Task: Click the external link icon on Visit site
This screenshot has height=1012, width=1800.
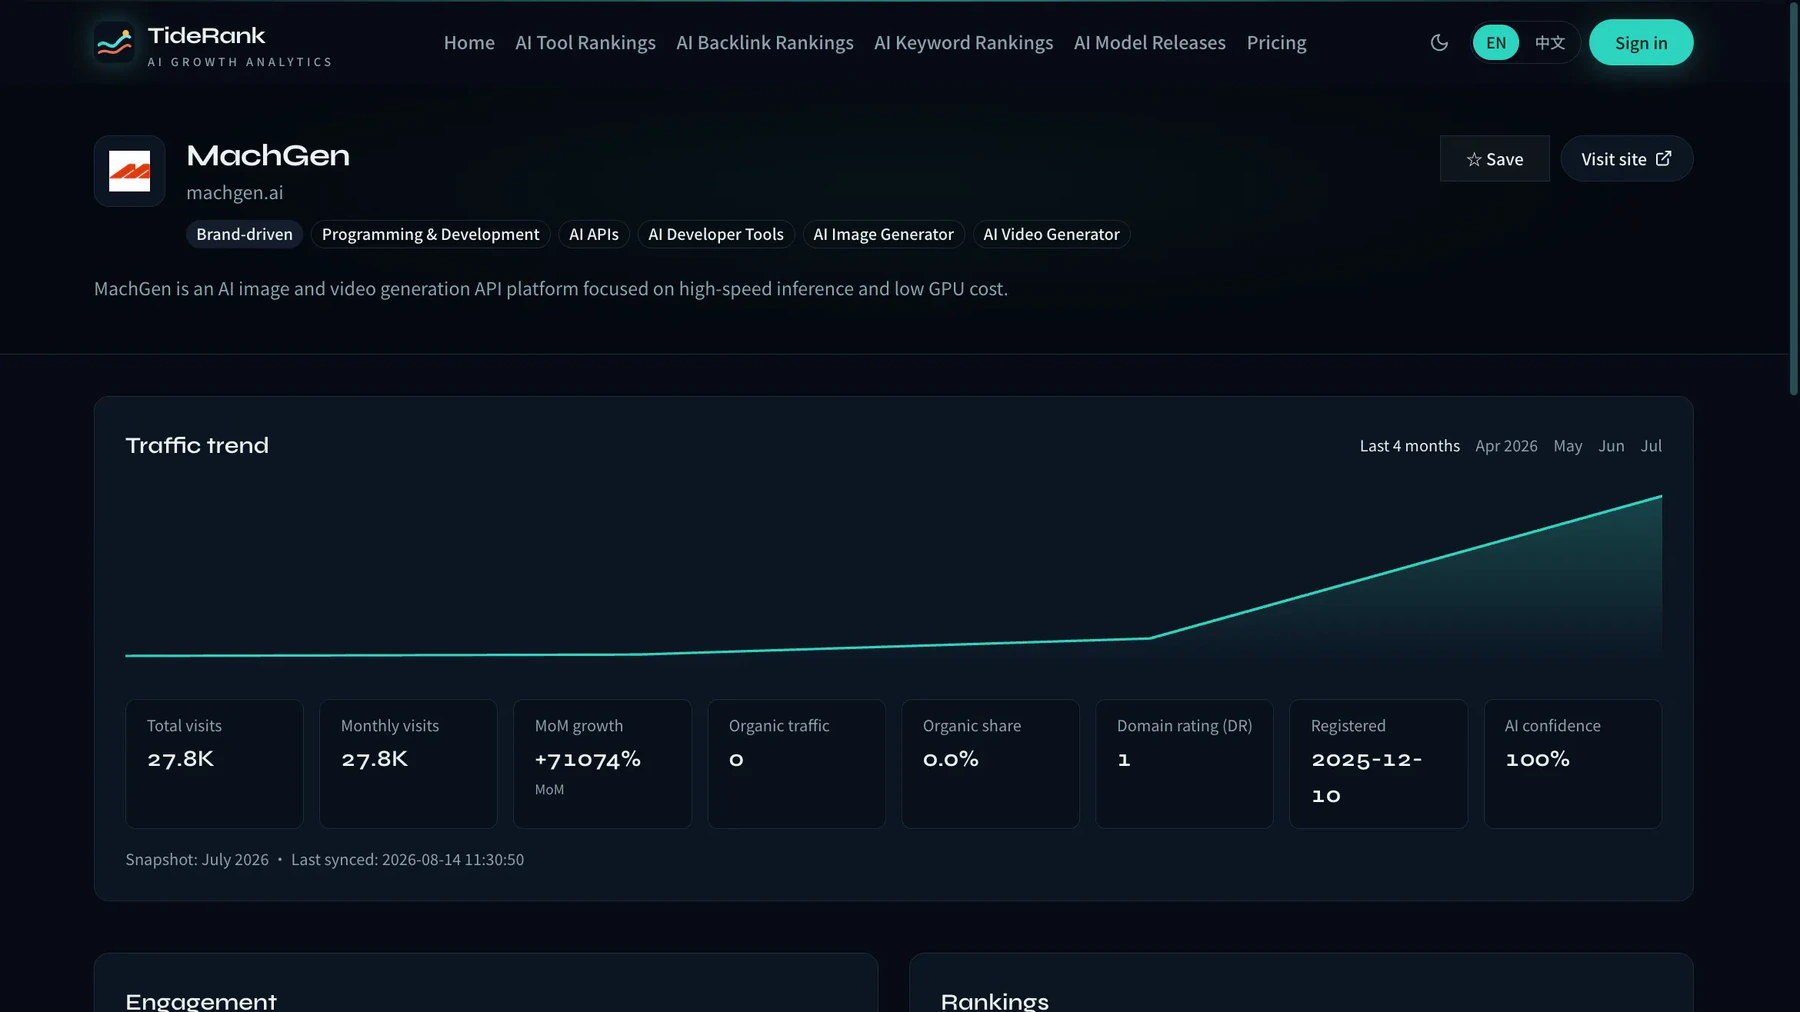Action: pyautogui.click(x=1664, y=159)
